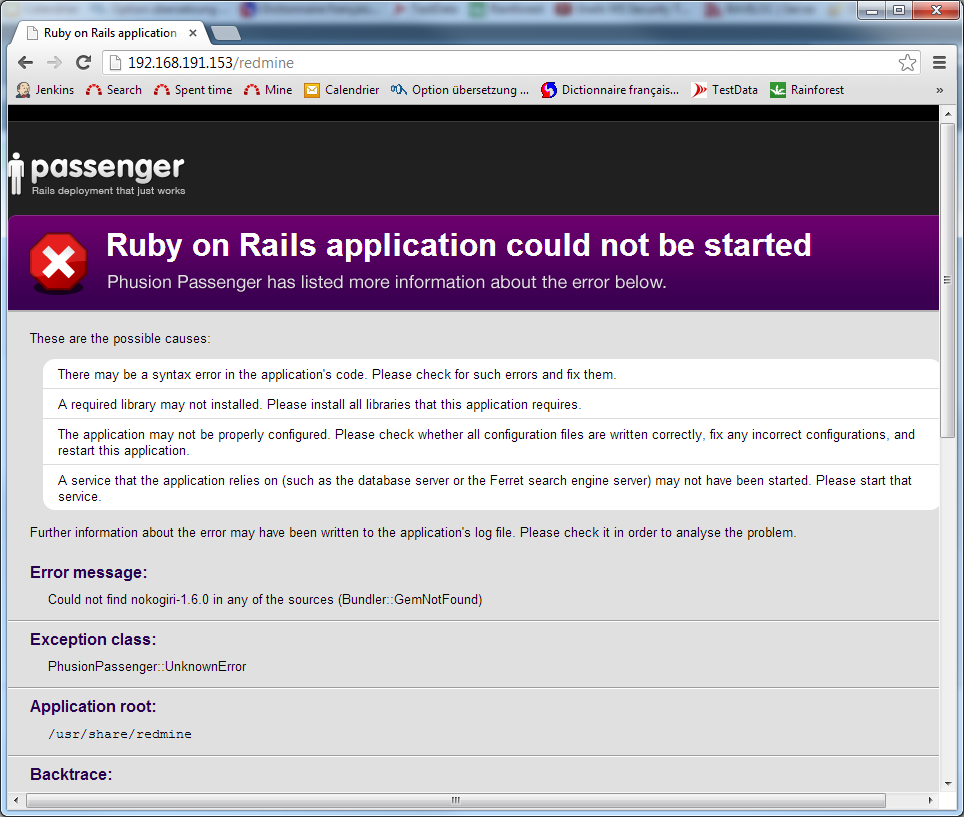Click the red error X icon
The width and height of the screenshot is (964, 817).
pyautogui.click(x=58, y=262)
